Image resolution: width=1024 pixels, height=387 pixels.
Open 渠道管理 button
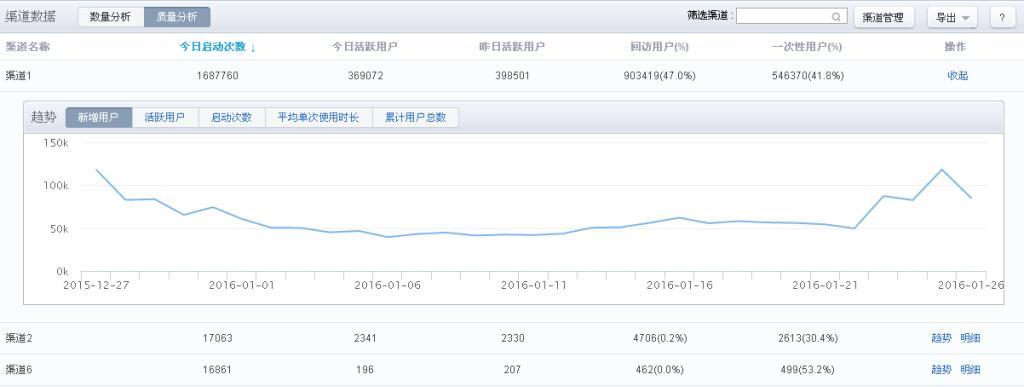click(883, 18)
